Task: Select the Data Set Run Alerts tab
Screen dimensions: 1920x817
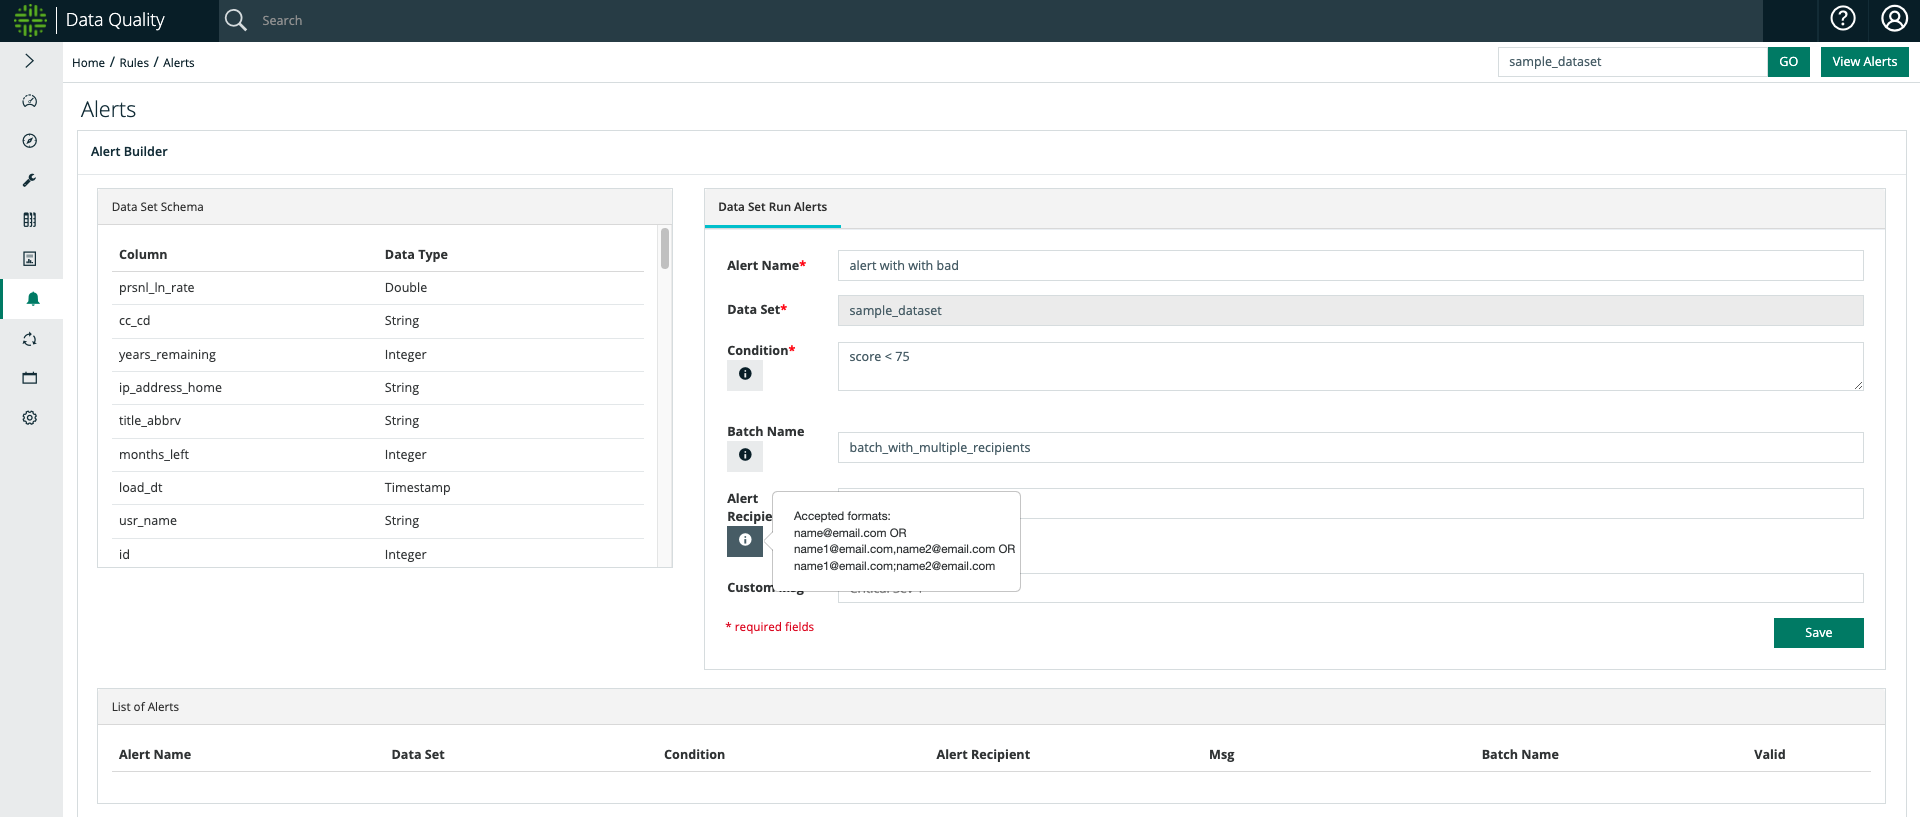Action: click(x=772, y=207)
